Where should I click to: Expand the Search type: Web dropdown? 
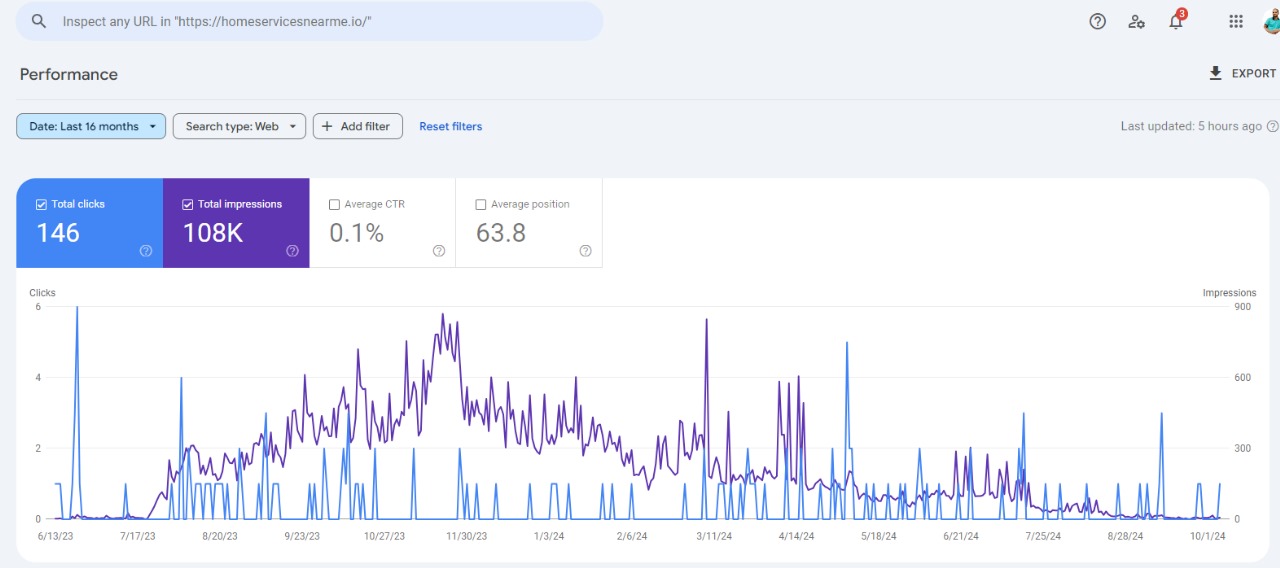(x=239, y=126)
